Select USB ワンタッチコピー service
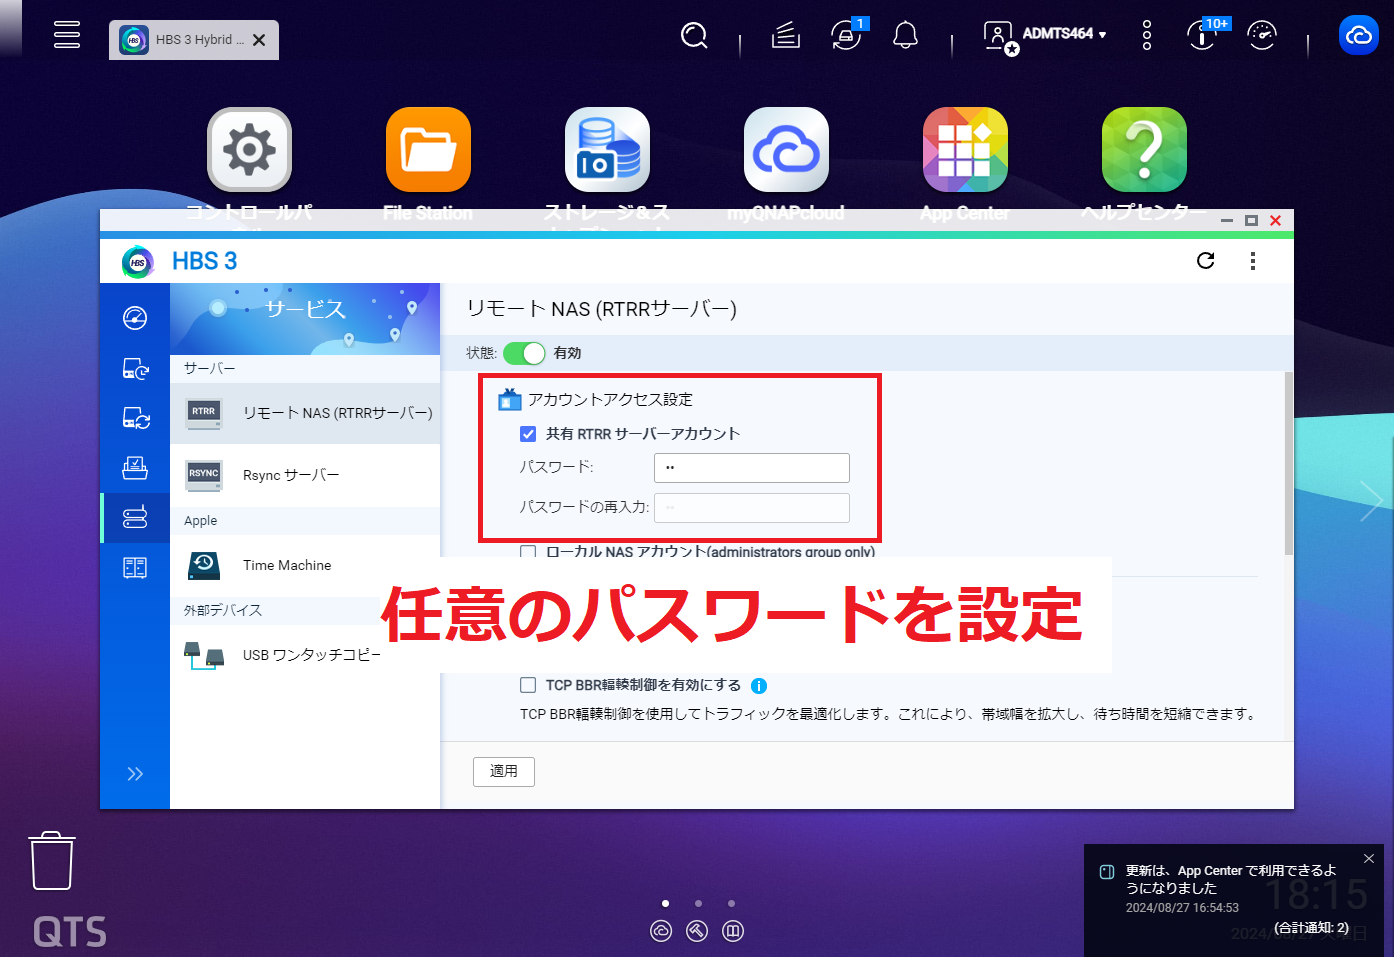This screenshot has height=957, width=1394. 305,655
